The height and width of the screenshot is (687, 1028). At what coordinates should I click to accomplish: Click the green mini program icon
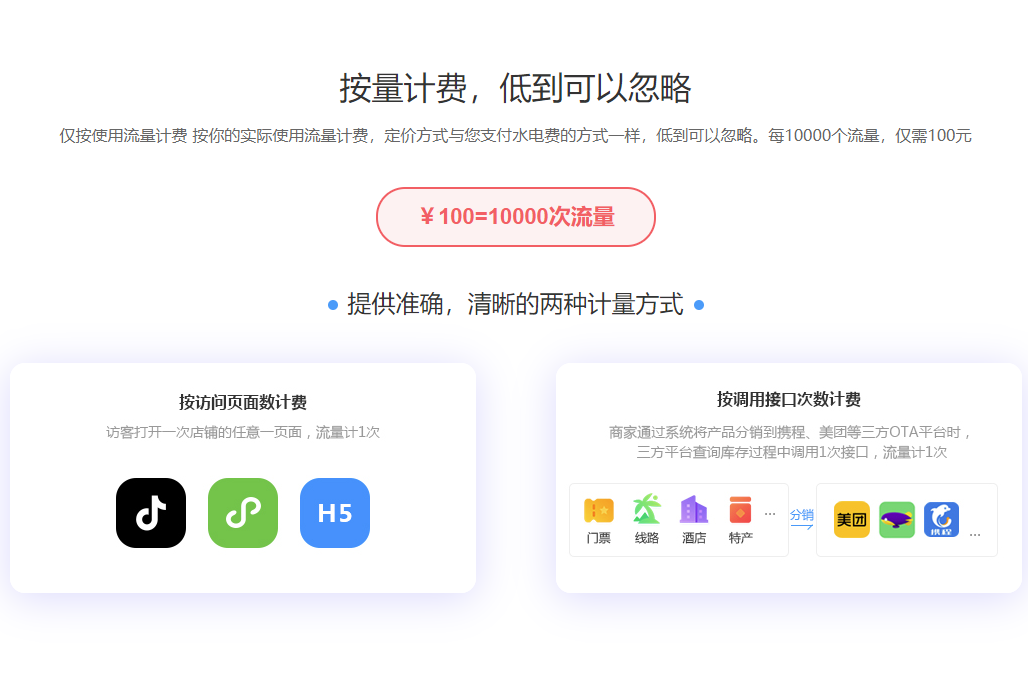pyautogui.click(x=243, y=513)
